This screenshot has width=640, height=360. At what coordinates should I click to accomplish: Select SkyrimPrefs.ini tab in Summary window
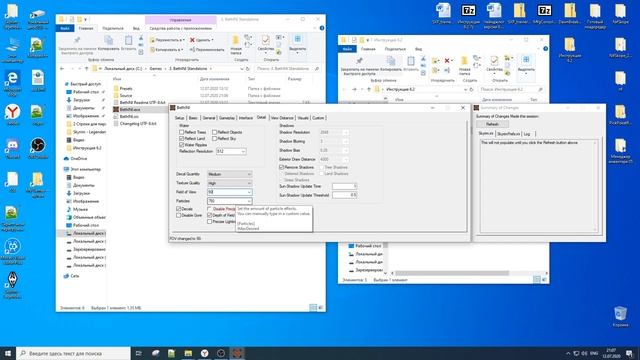click(508, 134)
